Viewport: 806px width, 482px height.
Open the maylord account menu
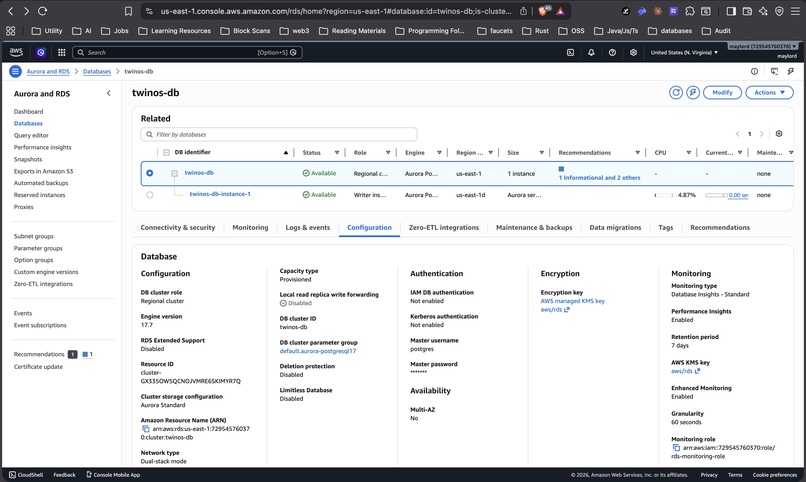point(763,46)
